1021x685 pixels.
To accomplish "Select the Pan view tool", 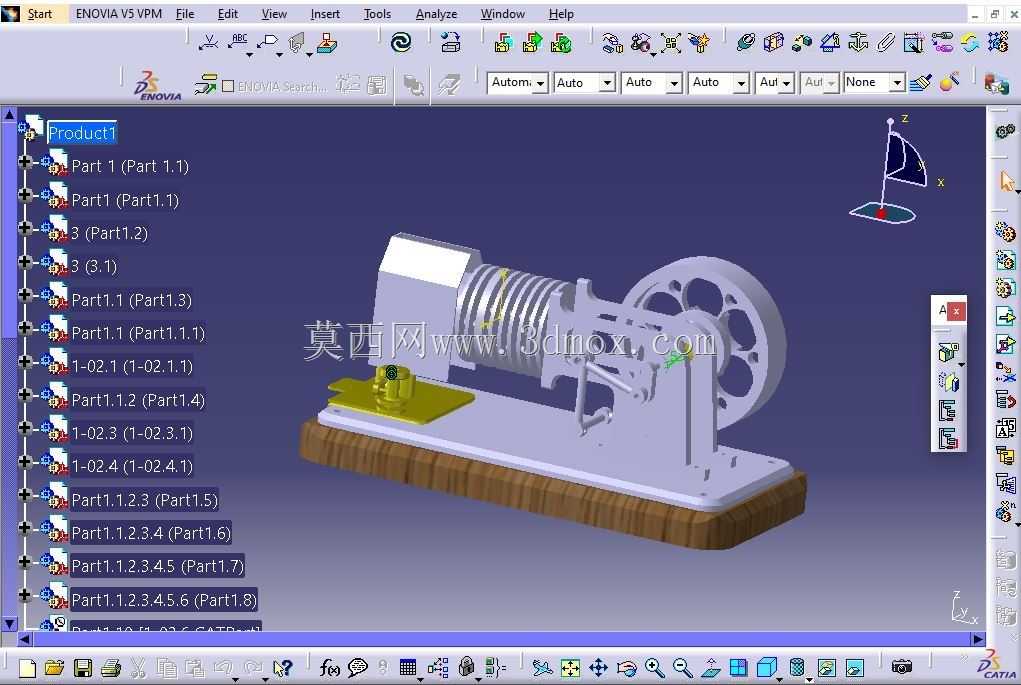I will click(x=598, y=667).
